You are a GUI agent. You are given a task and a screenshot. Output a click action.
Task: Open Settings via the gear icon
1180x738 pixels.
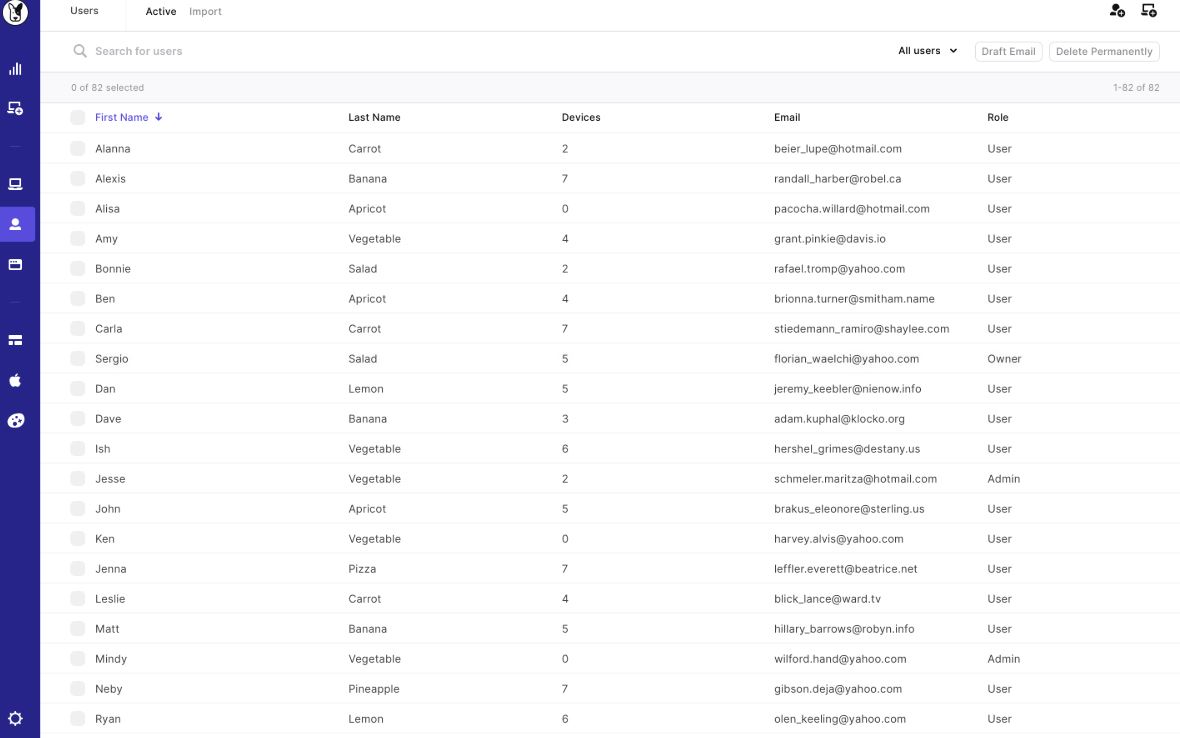click(16, 718)
